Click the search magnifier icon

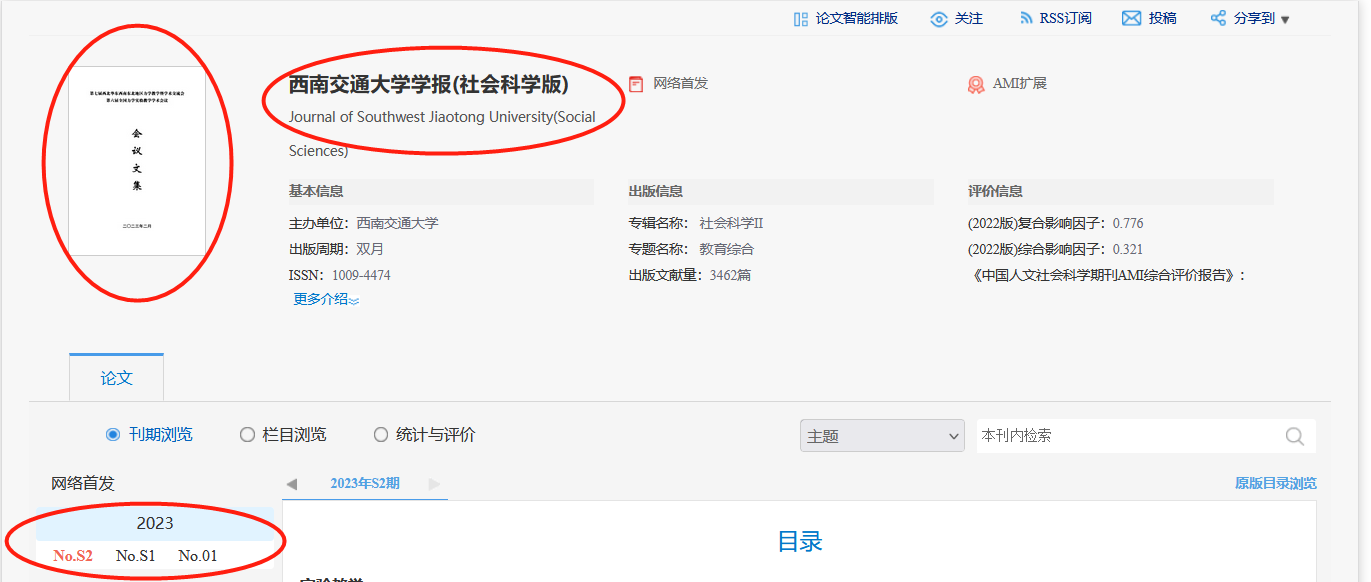pyautogui.click(x=1295, y=436)
